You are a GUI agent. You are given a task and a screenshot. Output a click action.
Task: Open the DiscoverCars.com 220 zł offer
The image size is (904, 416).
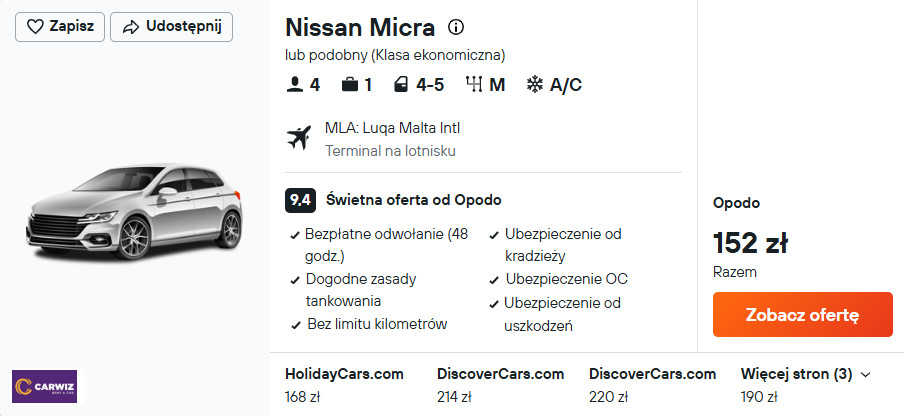click(652, 385)
